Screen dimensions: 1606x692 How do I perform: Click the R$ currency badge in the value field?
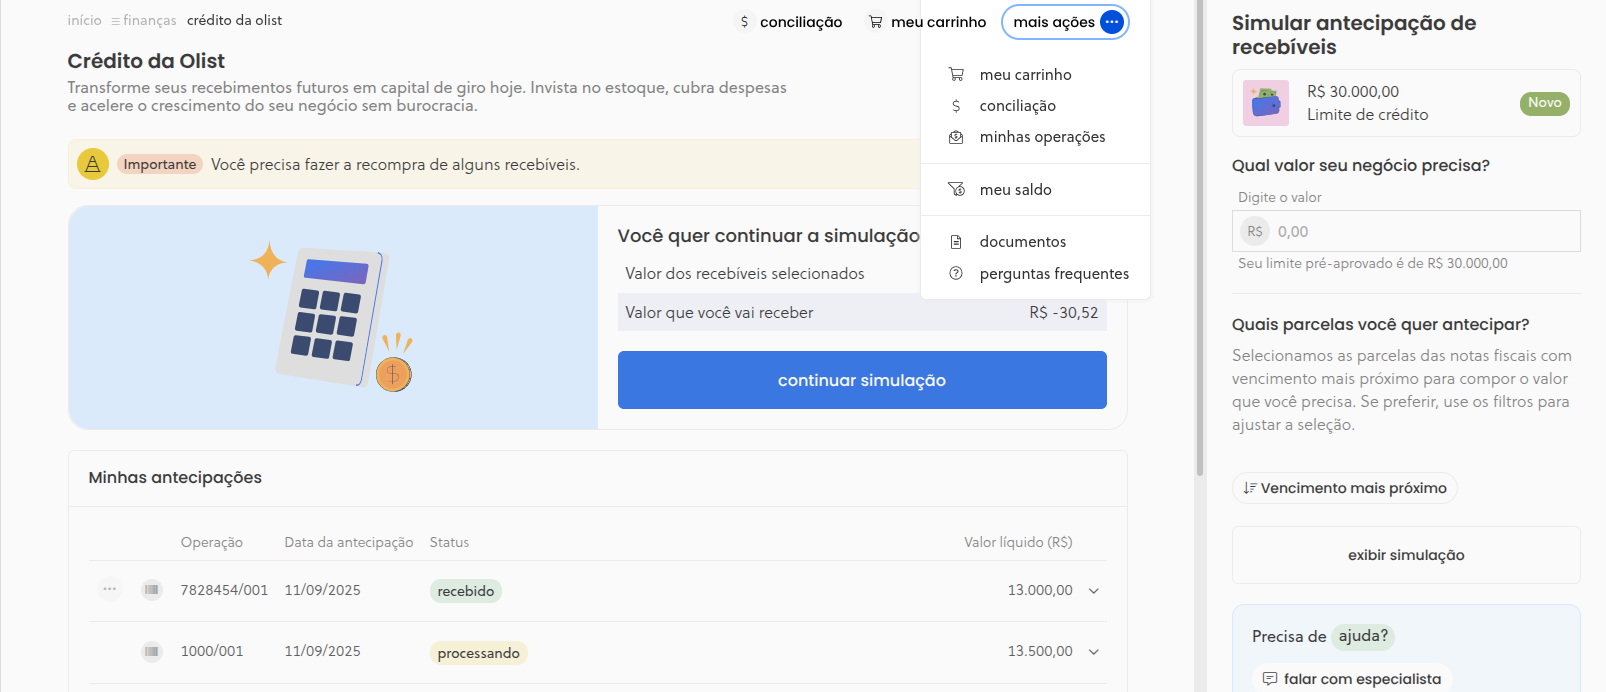(x=1255, y=231)
